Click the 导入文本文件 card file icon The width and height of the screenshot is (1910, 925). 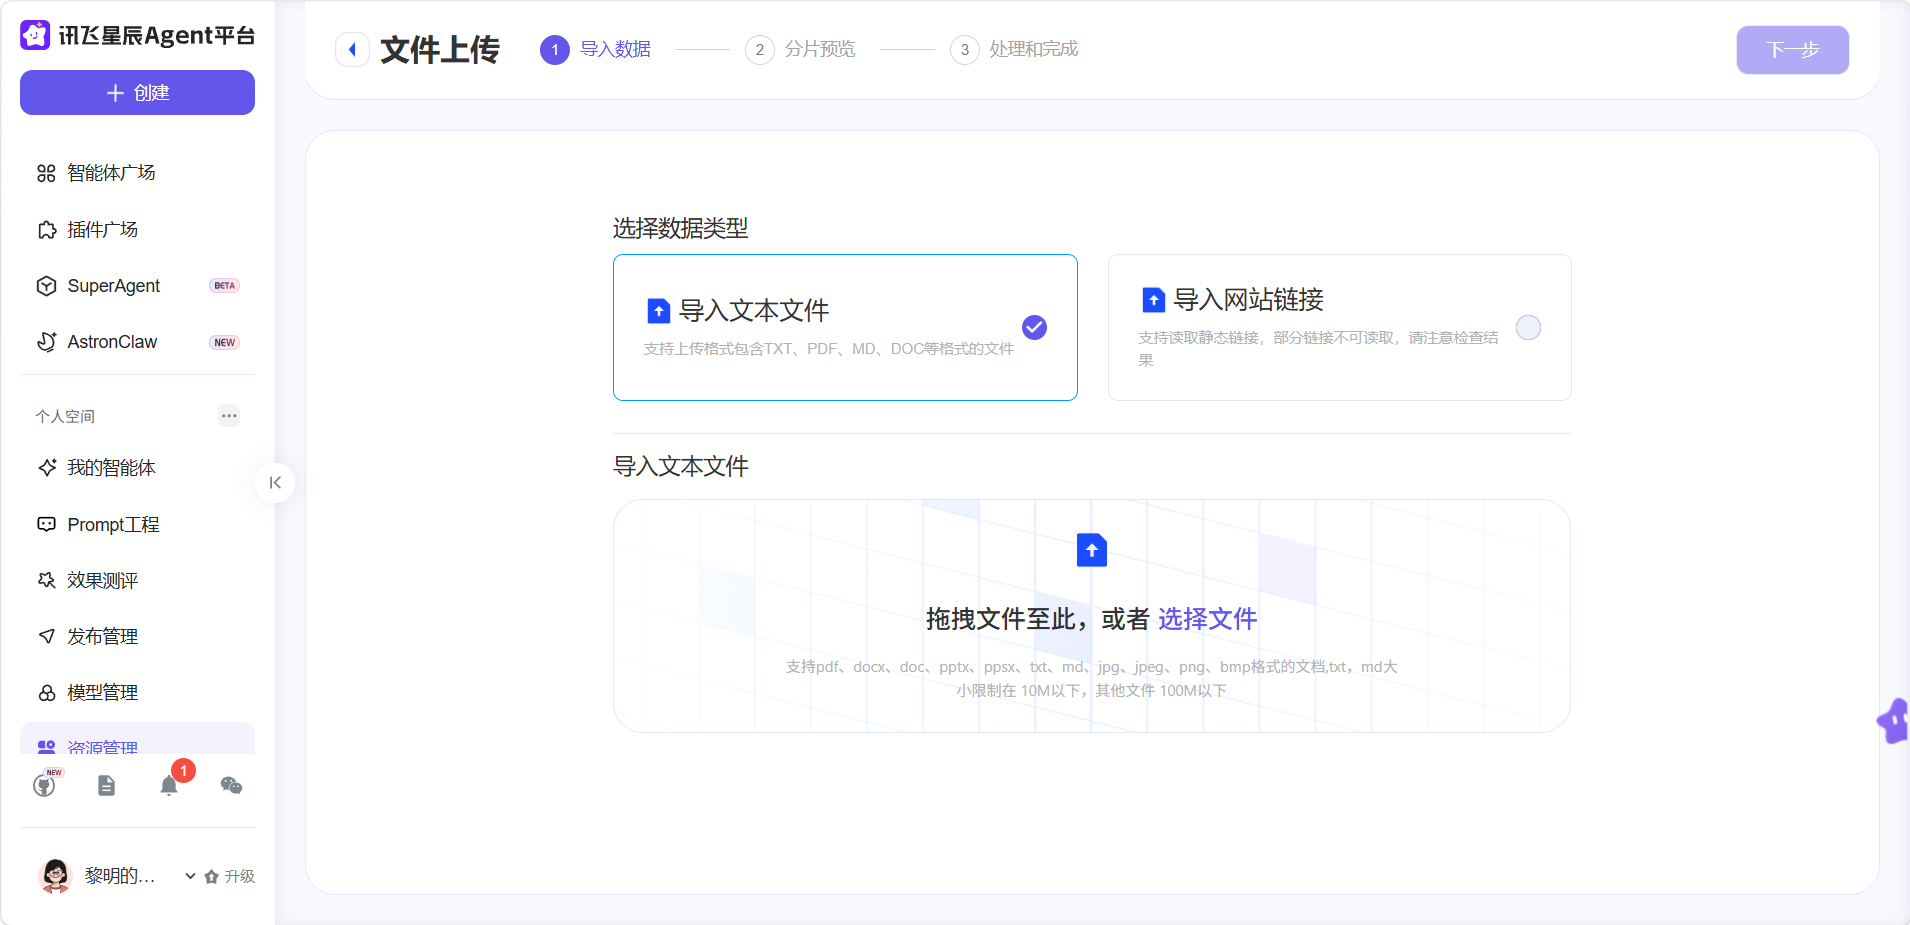pyautogui.click(x=659, y=311)
